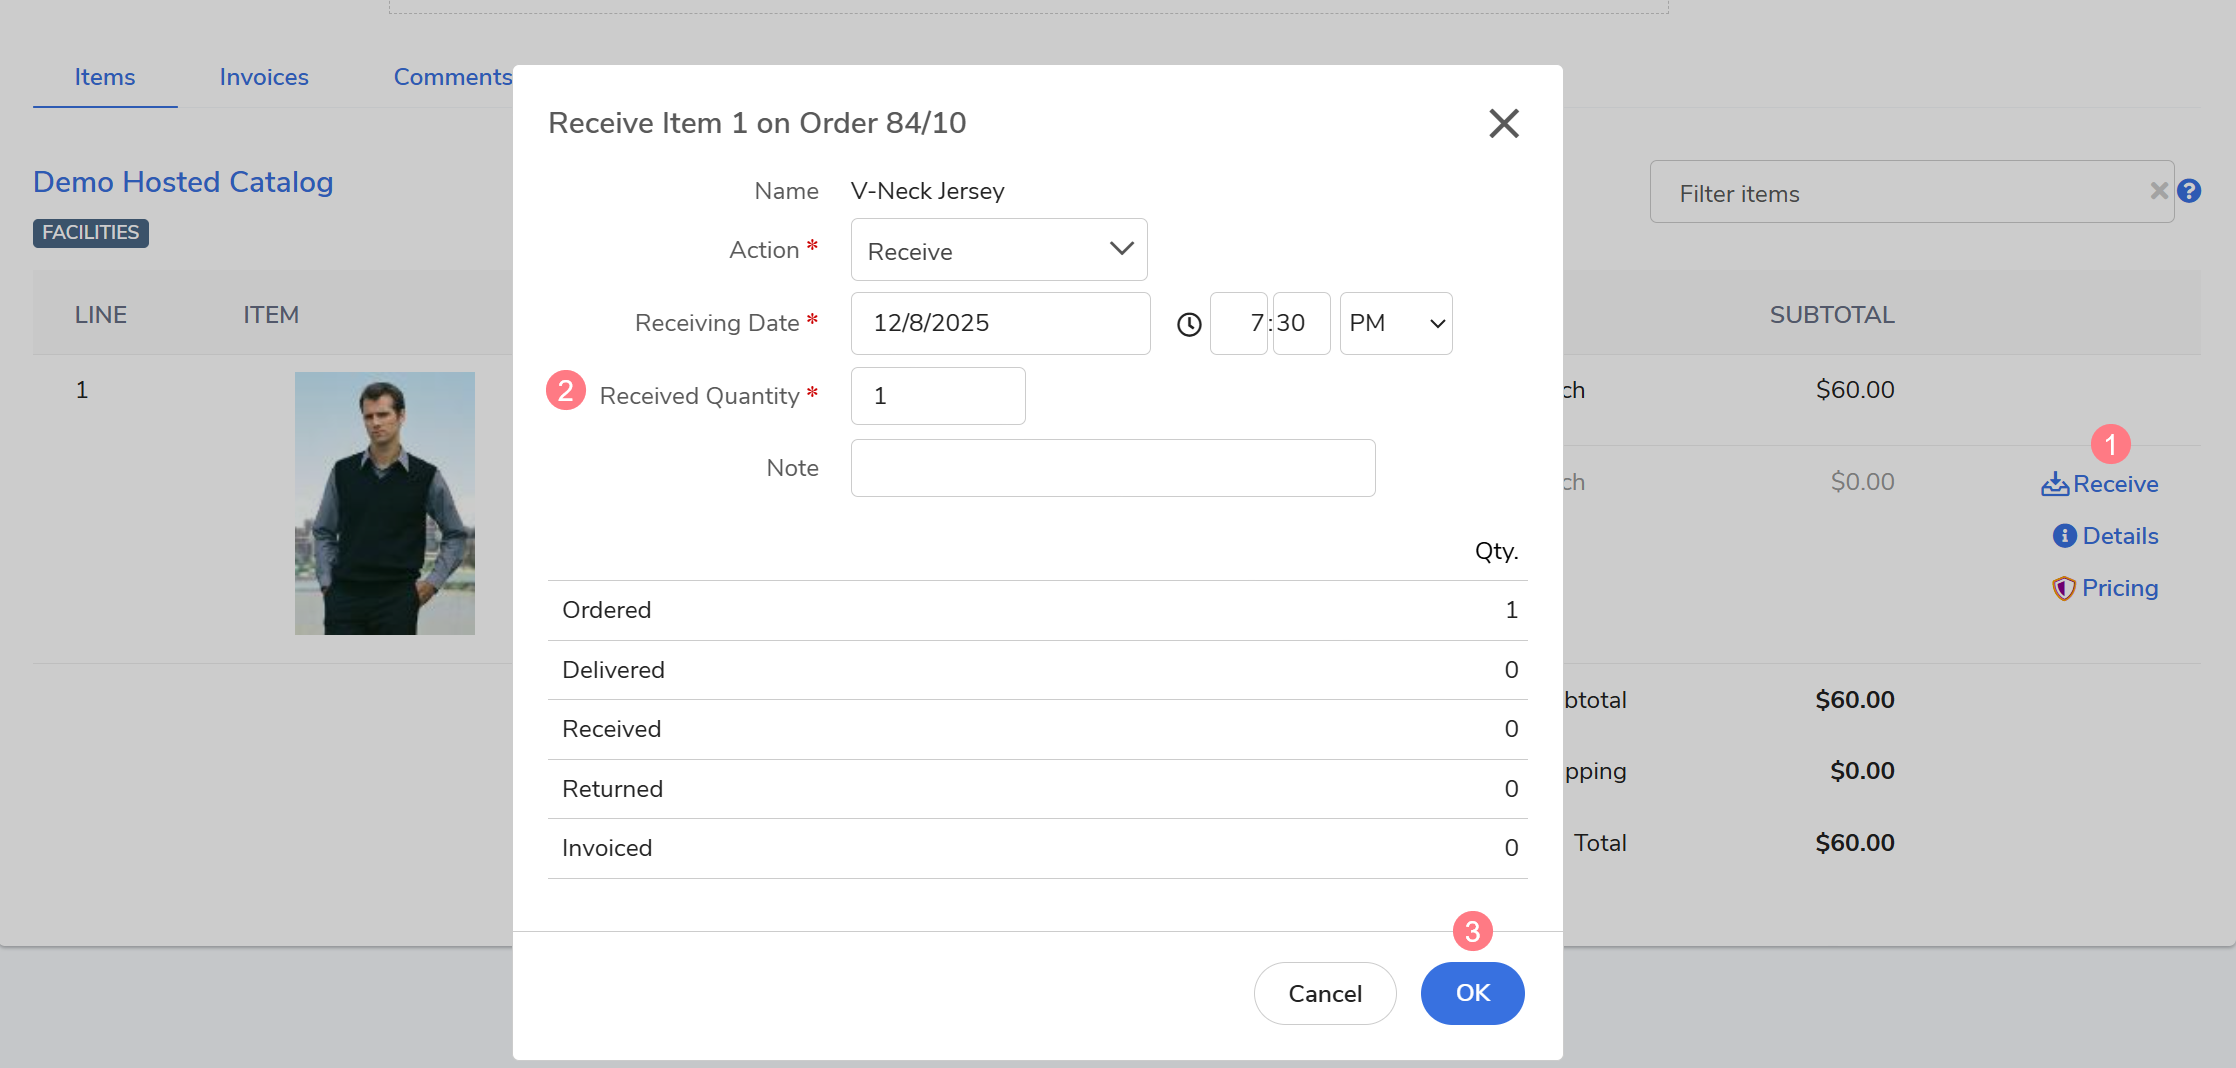Switch to the Invoices tab
The height and width of the screenshot is (1068, 2236).
click(x=264, y=77)
